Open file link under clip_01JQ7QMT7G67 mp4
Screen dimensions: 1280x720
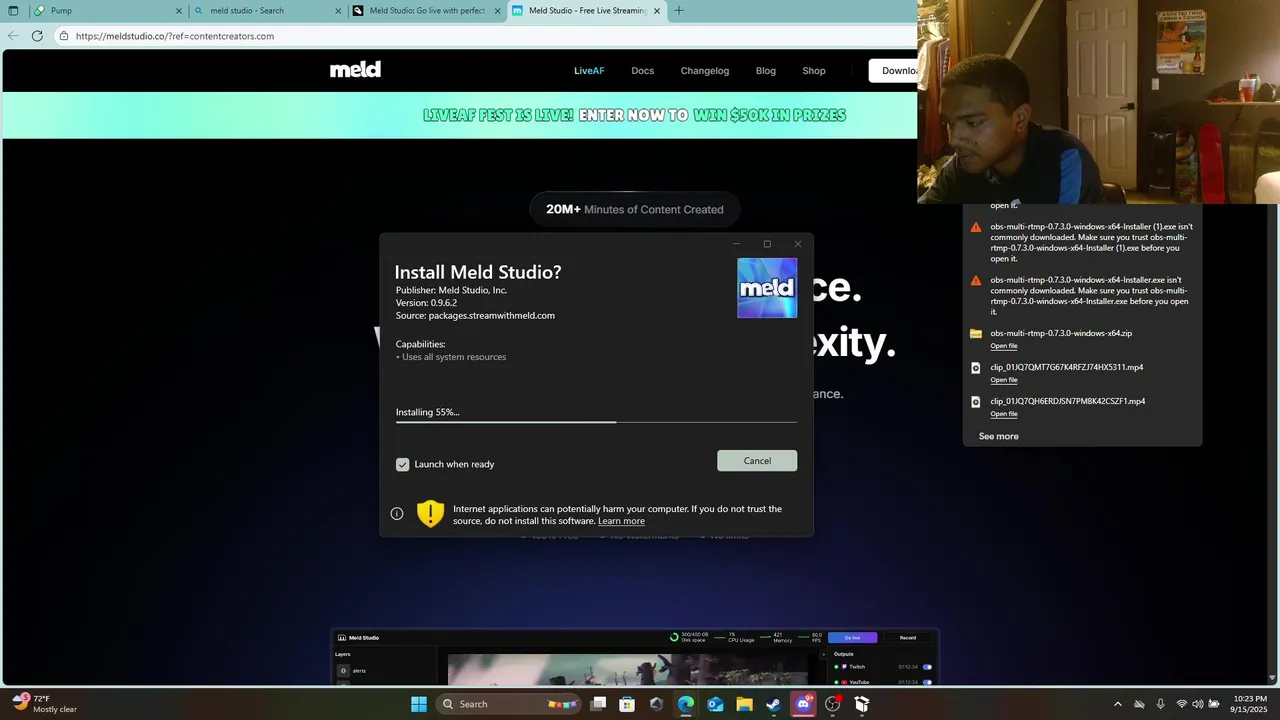(x=1004, y=380)
